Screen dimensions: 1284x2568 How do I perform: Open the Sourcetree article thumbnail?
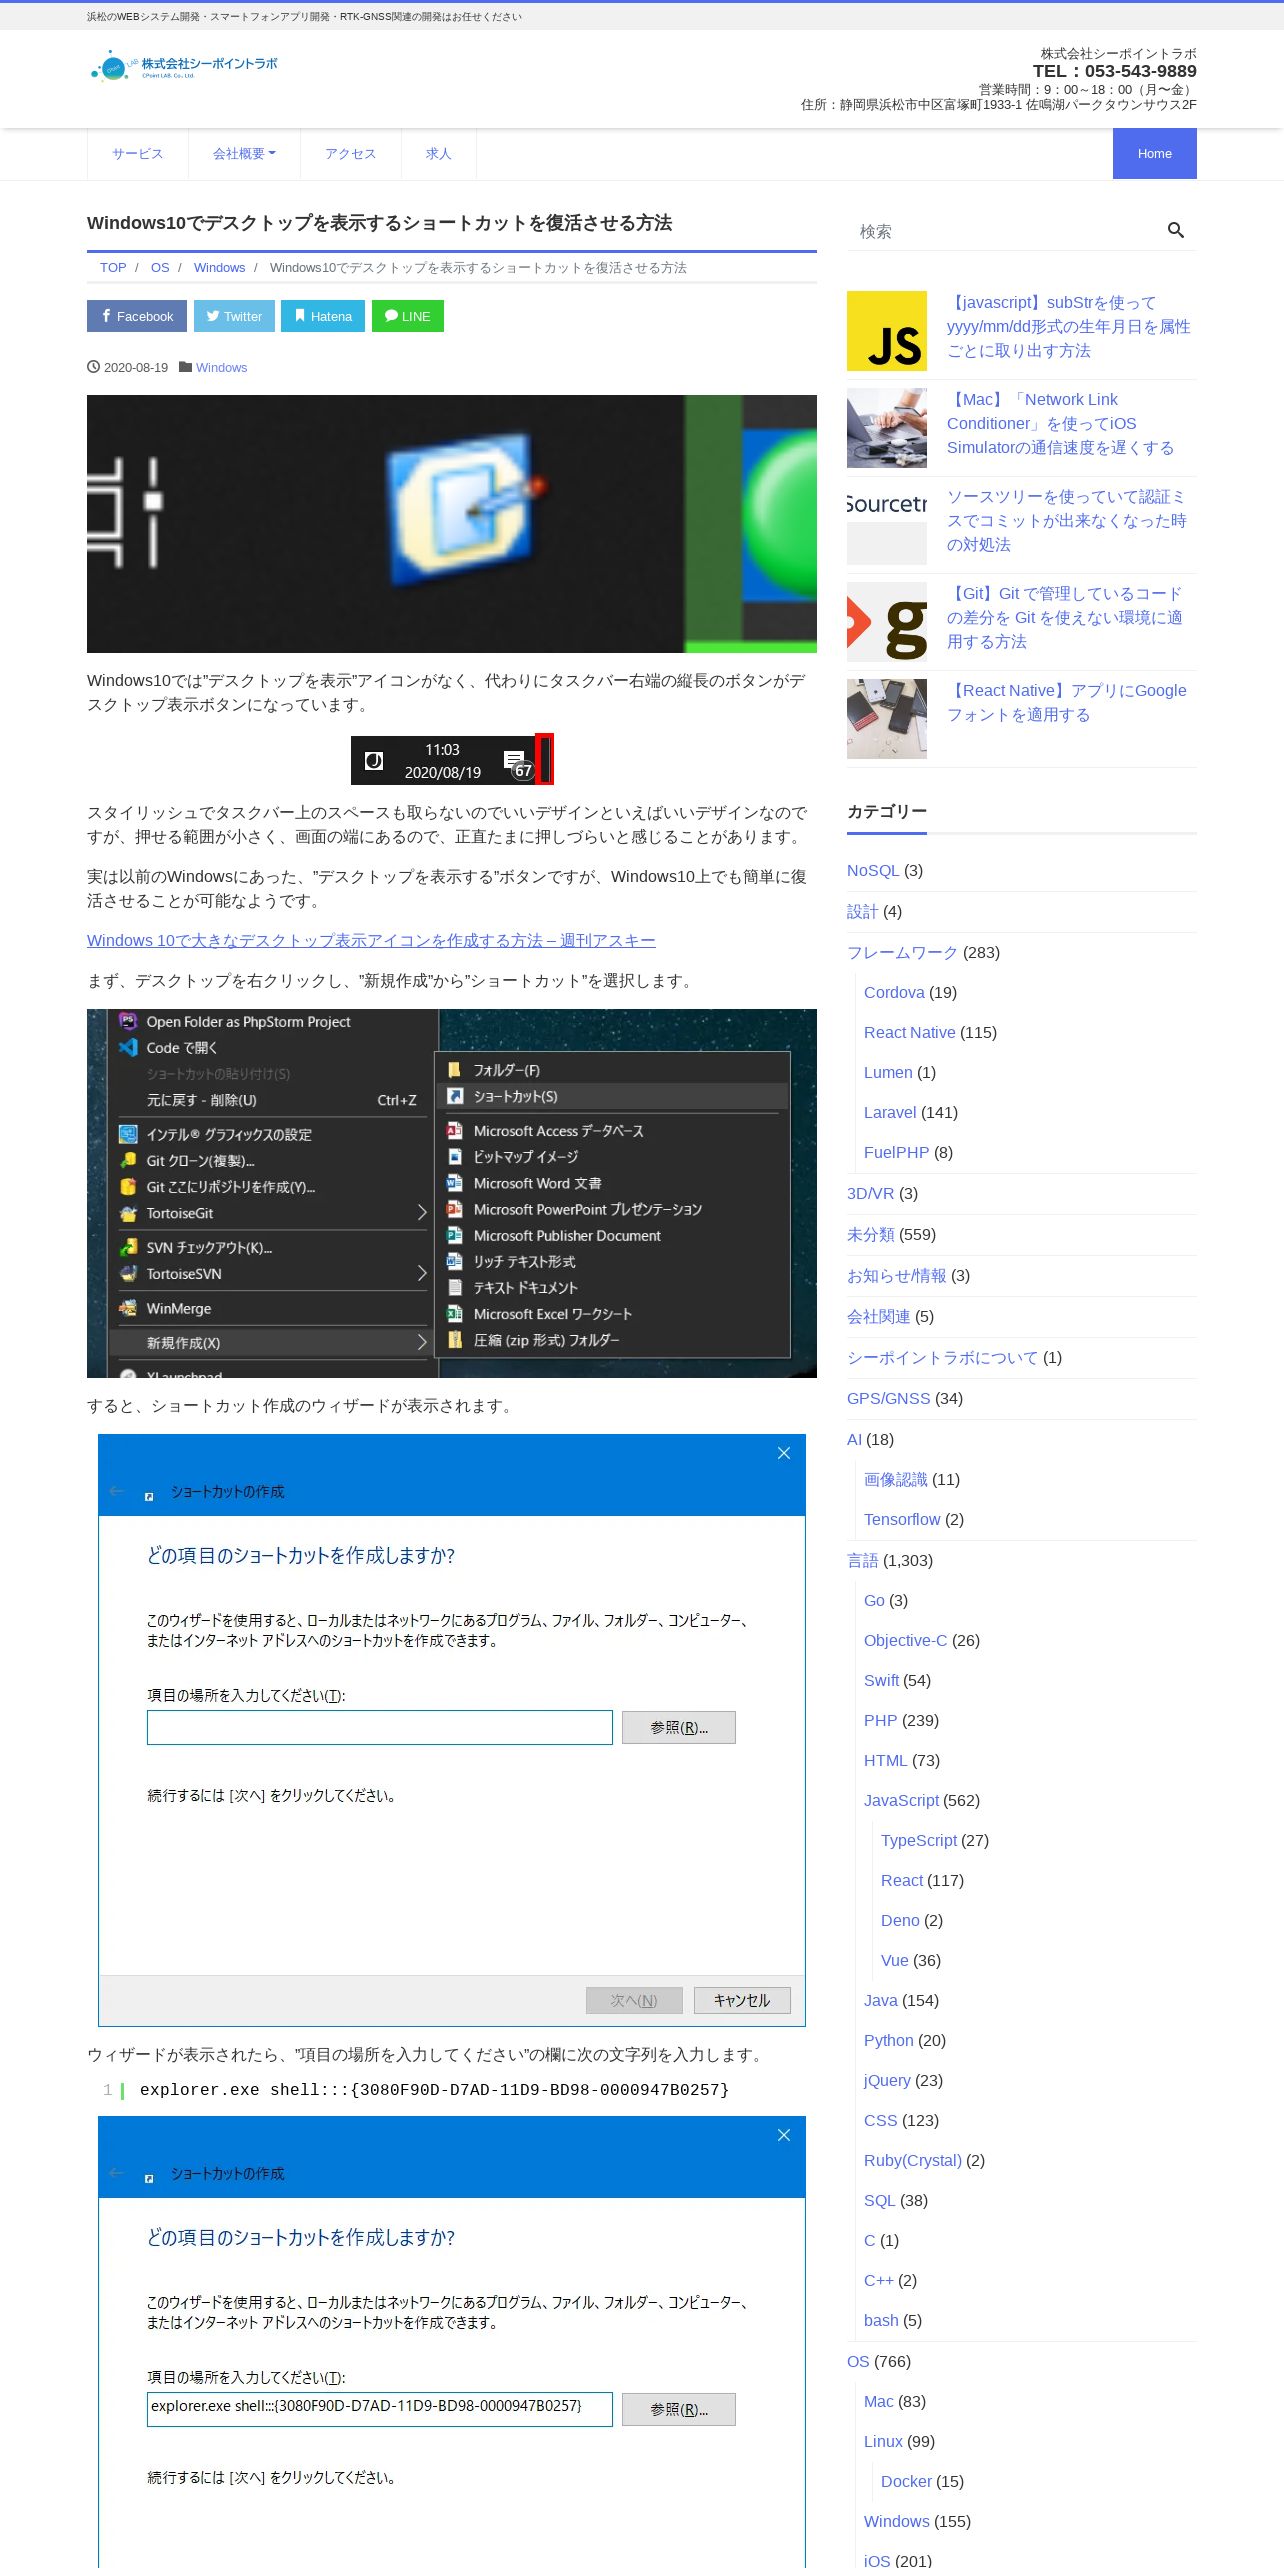[x=887, y=525]
